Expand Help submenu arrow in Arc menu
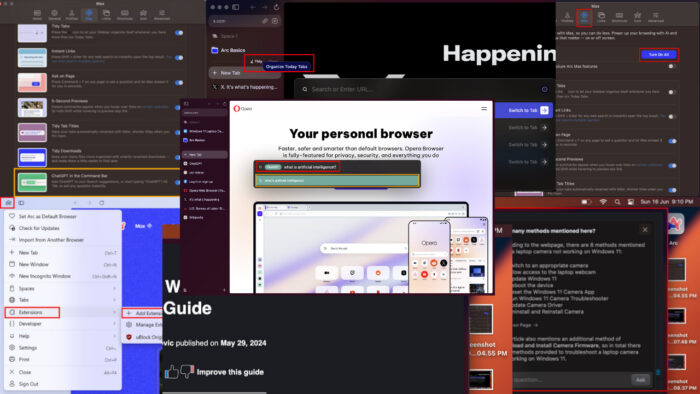This screenshot has width=700, height=394. tap(114, 336)
